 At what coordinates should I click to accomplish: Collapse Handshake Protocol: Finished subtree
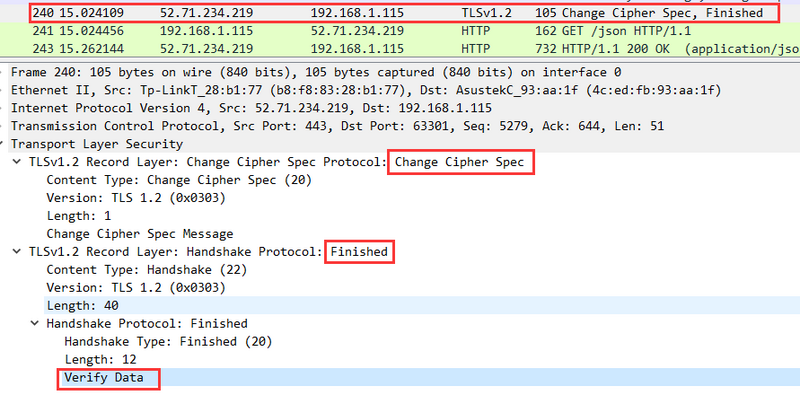[35, 324]
